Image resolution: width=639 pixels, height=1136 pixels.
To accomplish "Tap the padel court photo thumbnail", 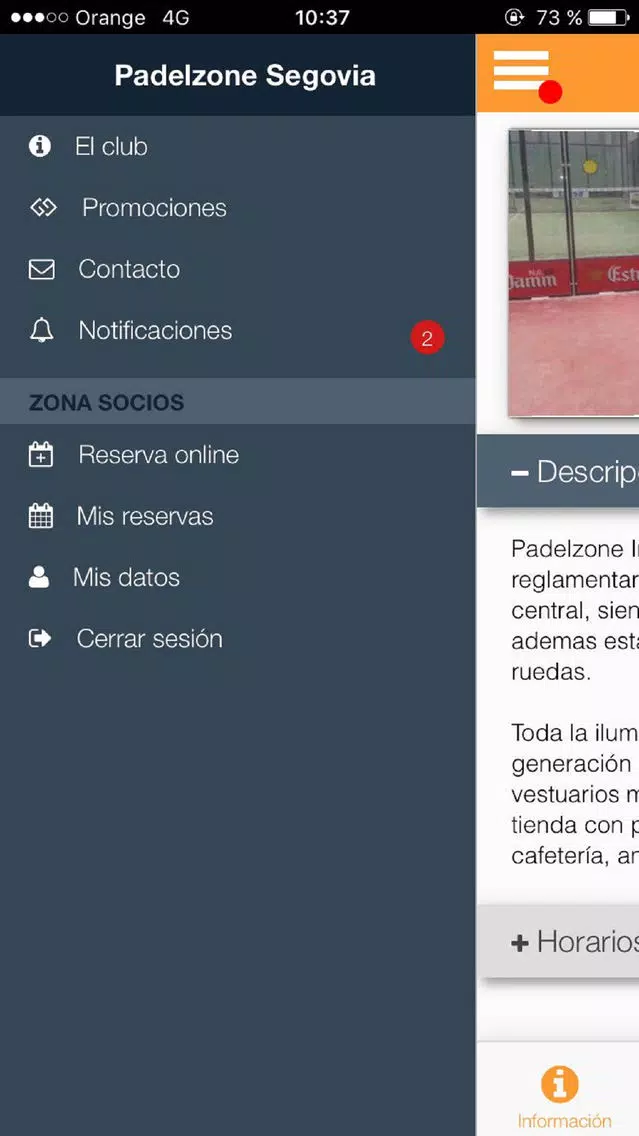I will click(574, 273).
